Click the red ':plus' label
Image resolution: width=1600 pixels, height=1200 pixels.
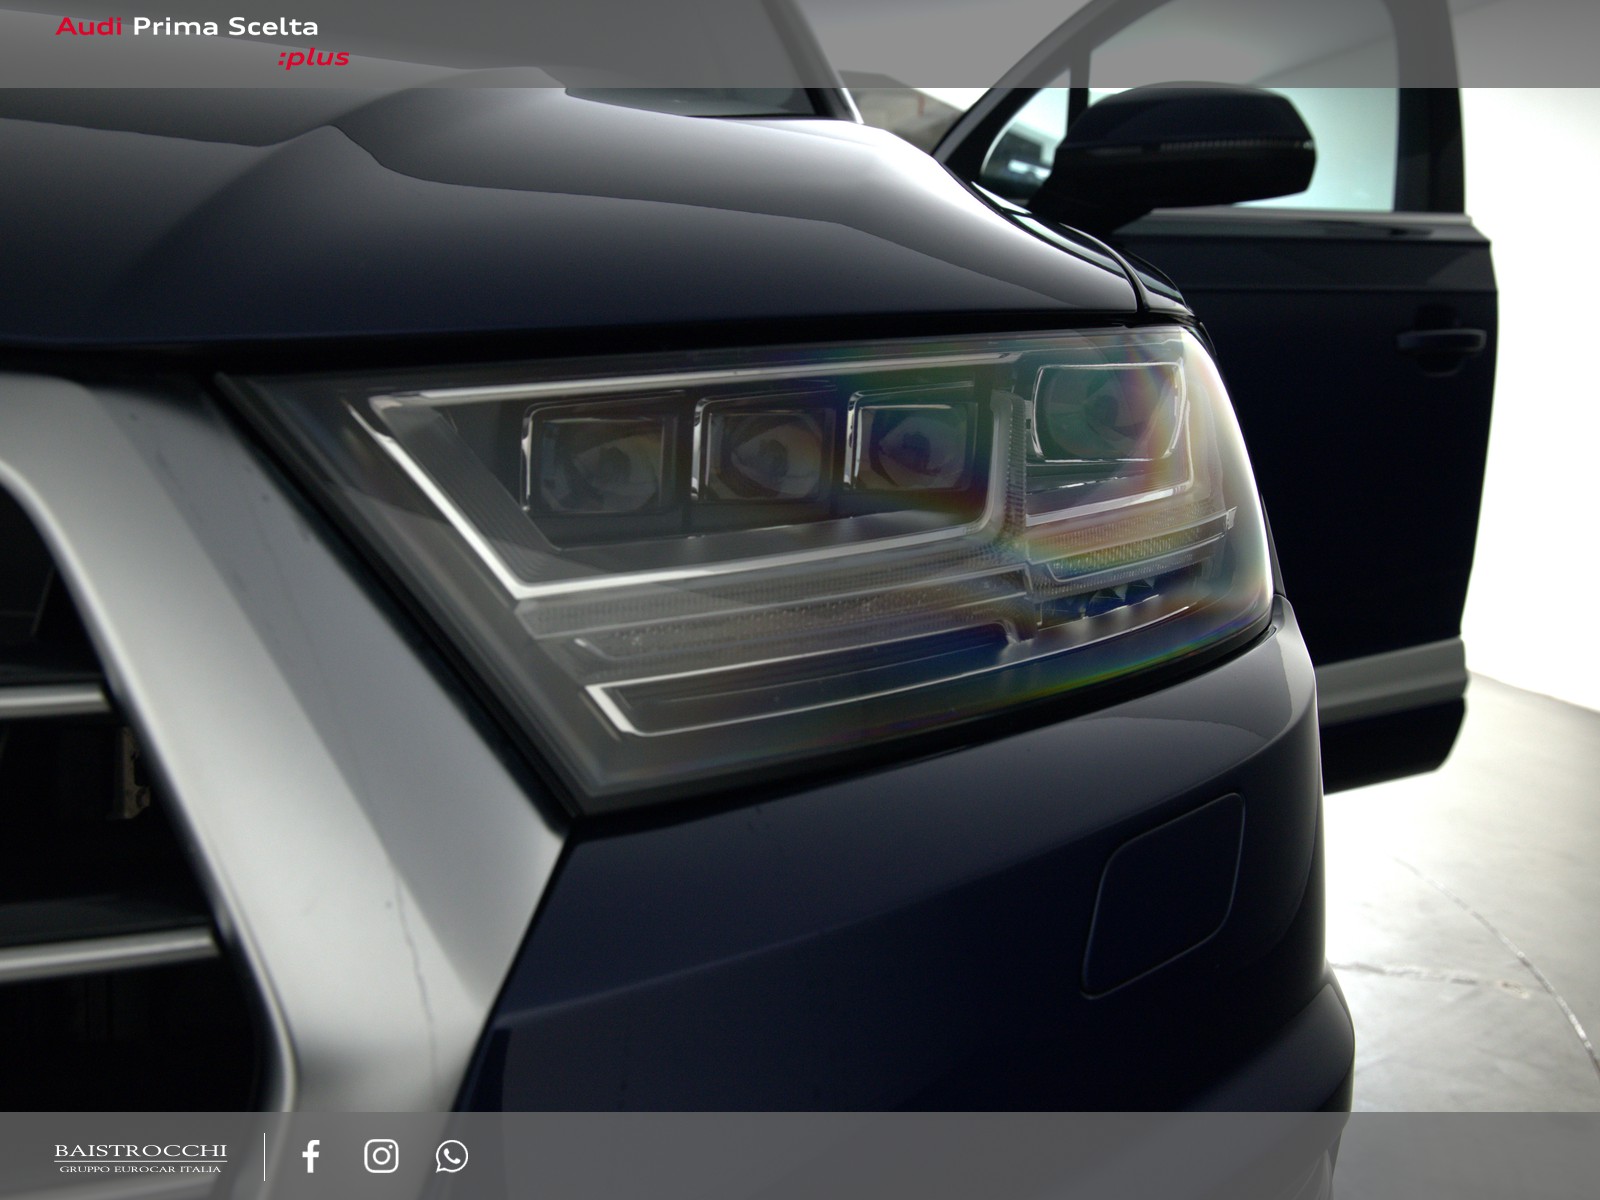313,58
